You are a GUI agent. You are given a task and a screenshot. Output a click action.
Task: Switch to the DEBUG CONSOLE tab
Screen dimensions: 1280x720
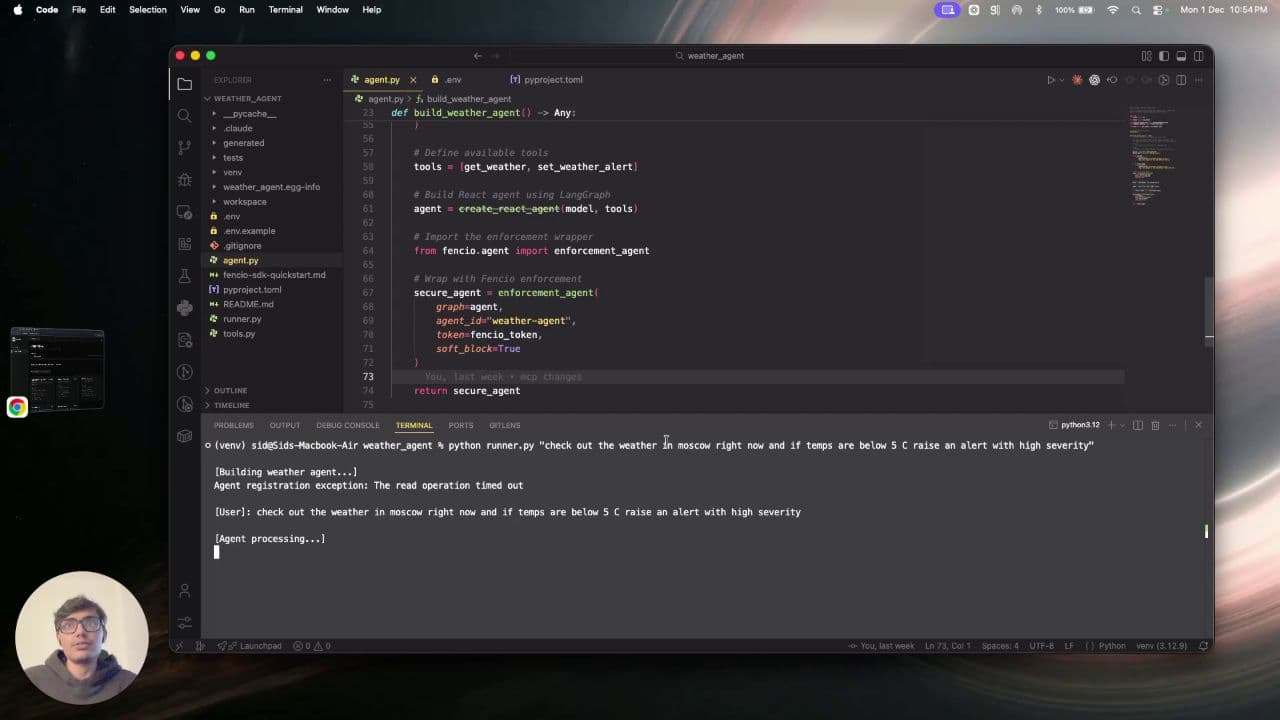(347, 425)
